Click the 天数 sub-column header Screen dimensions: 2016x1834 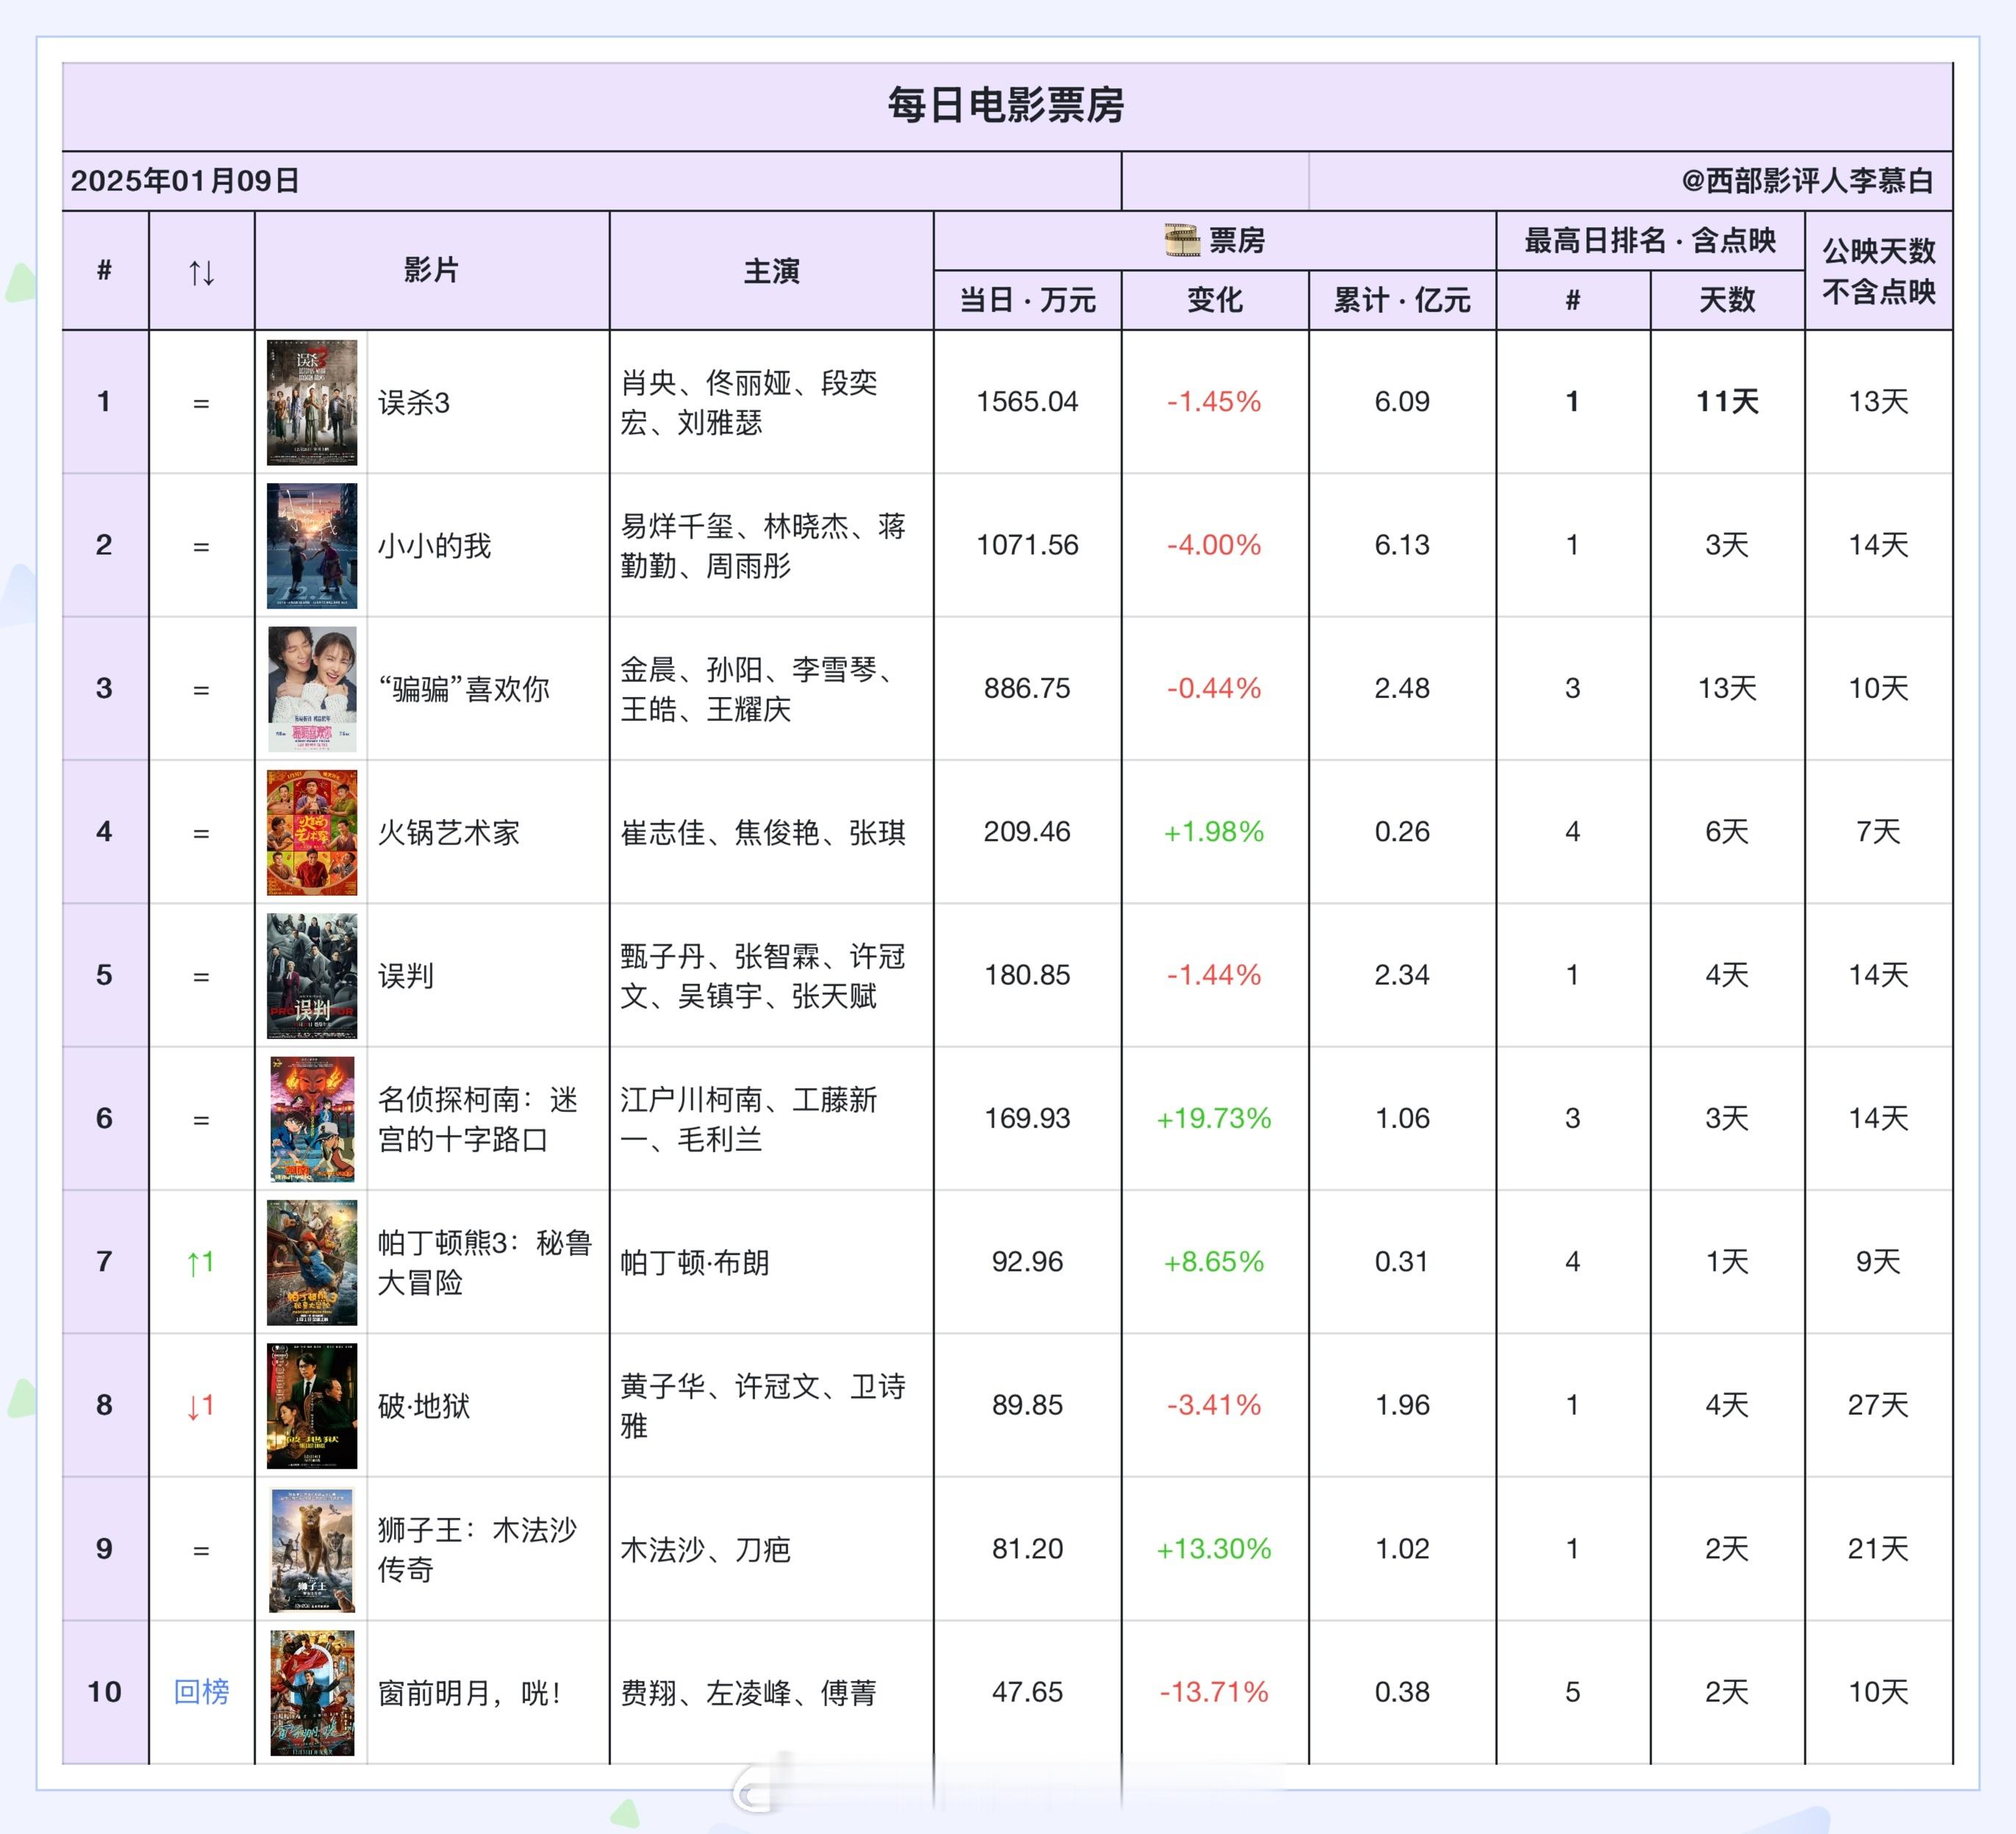coord(1727,300)
